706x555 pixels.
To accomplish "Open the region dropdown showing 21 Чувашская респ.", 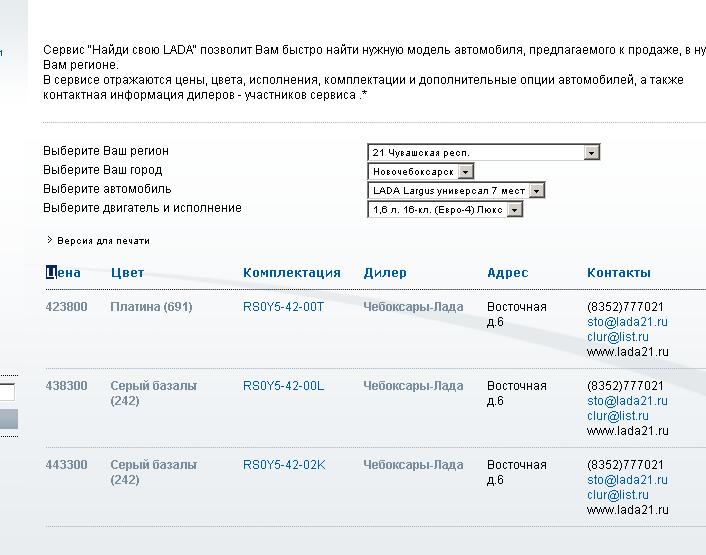I will [x=483, y=153].
